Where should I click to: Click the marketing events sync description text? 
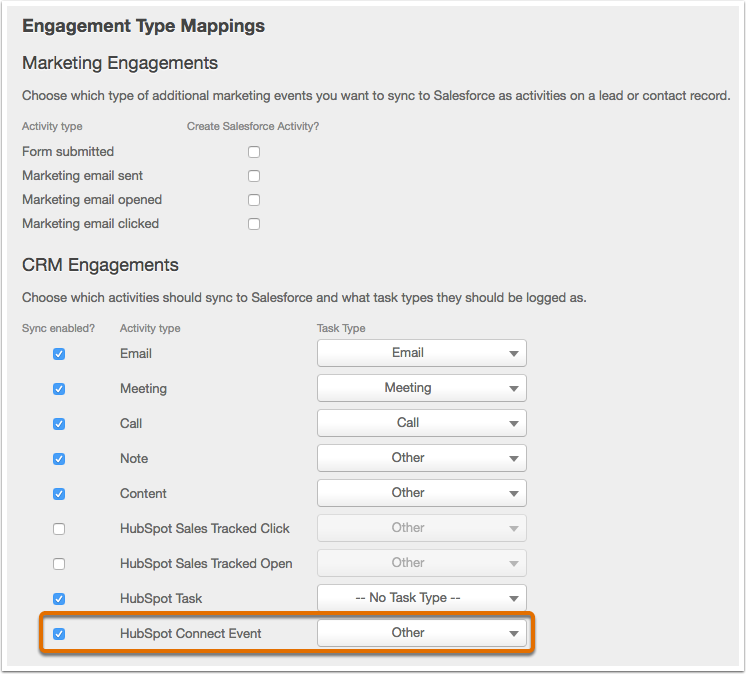pyautogui.click(x=376, y=96)
